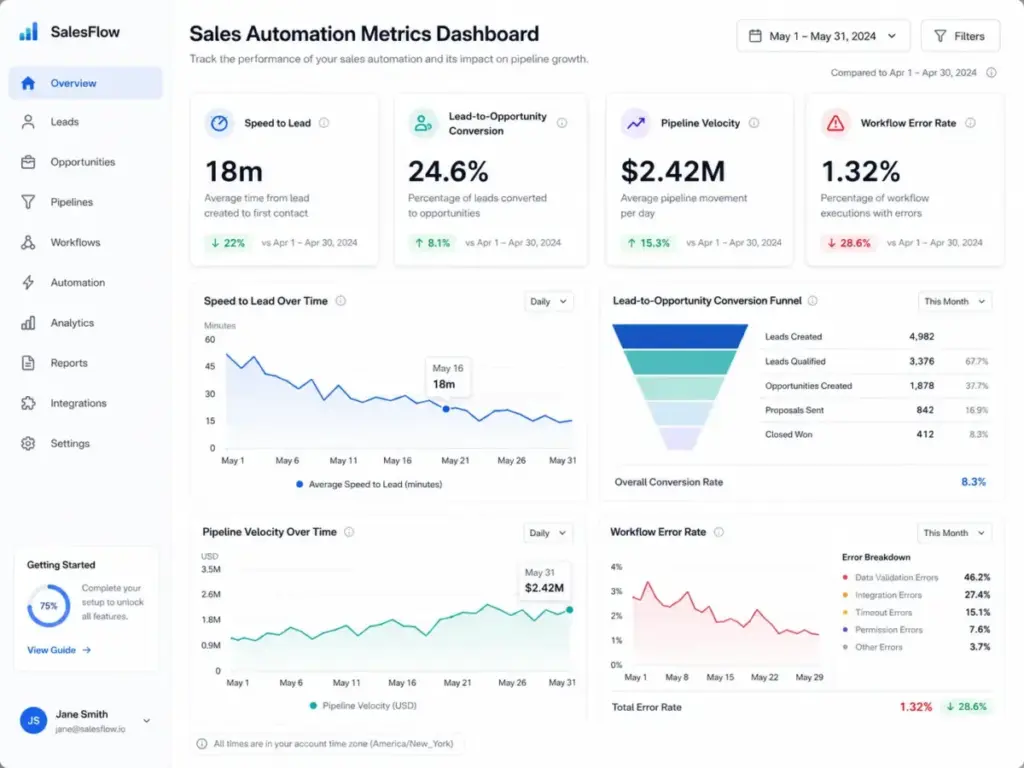This screenshot has height=768, width=1024.
Task: Go to Leads in sidebar
Action: pos(86,122)
